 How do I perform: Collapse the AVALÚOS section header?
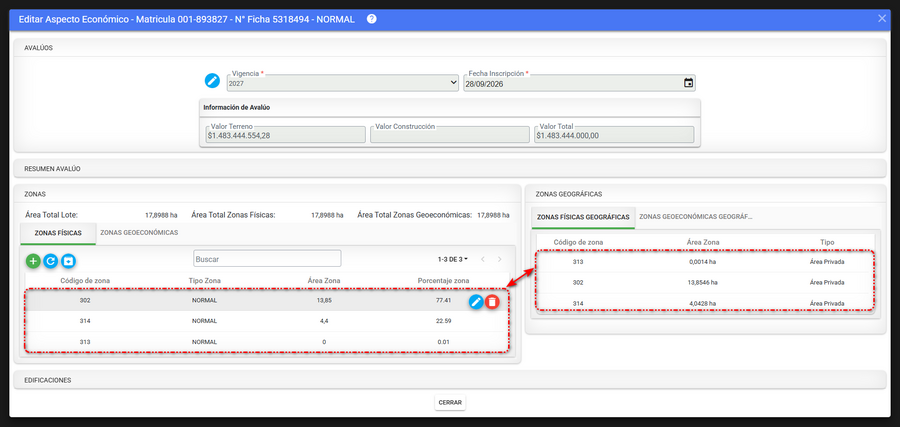(450, 48)
